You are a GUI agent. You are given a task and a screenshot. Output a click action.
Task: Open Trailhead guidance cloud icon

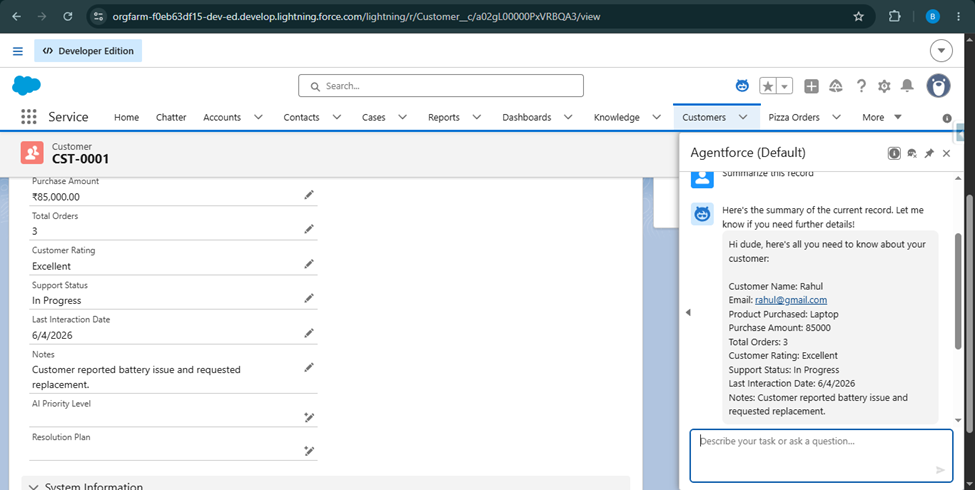coord(836,86)
